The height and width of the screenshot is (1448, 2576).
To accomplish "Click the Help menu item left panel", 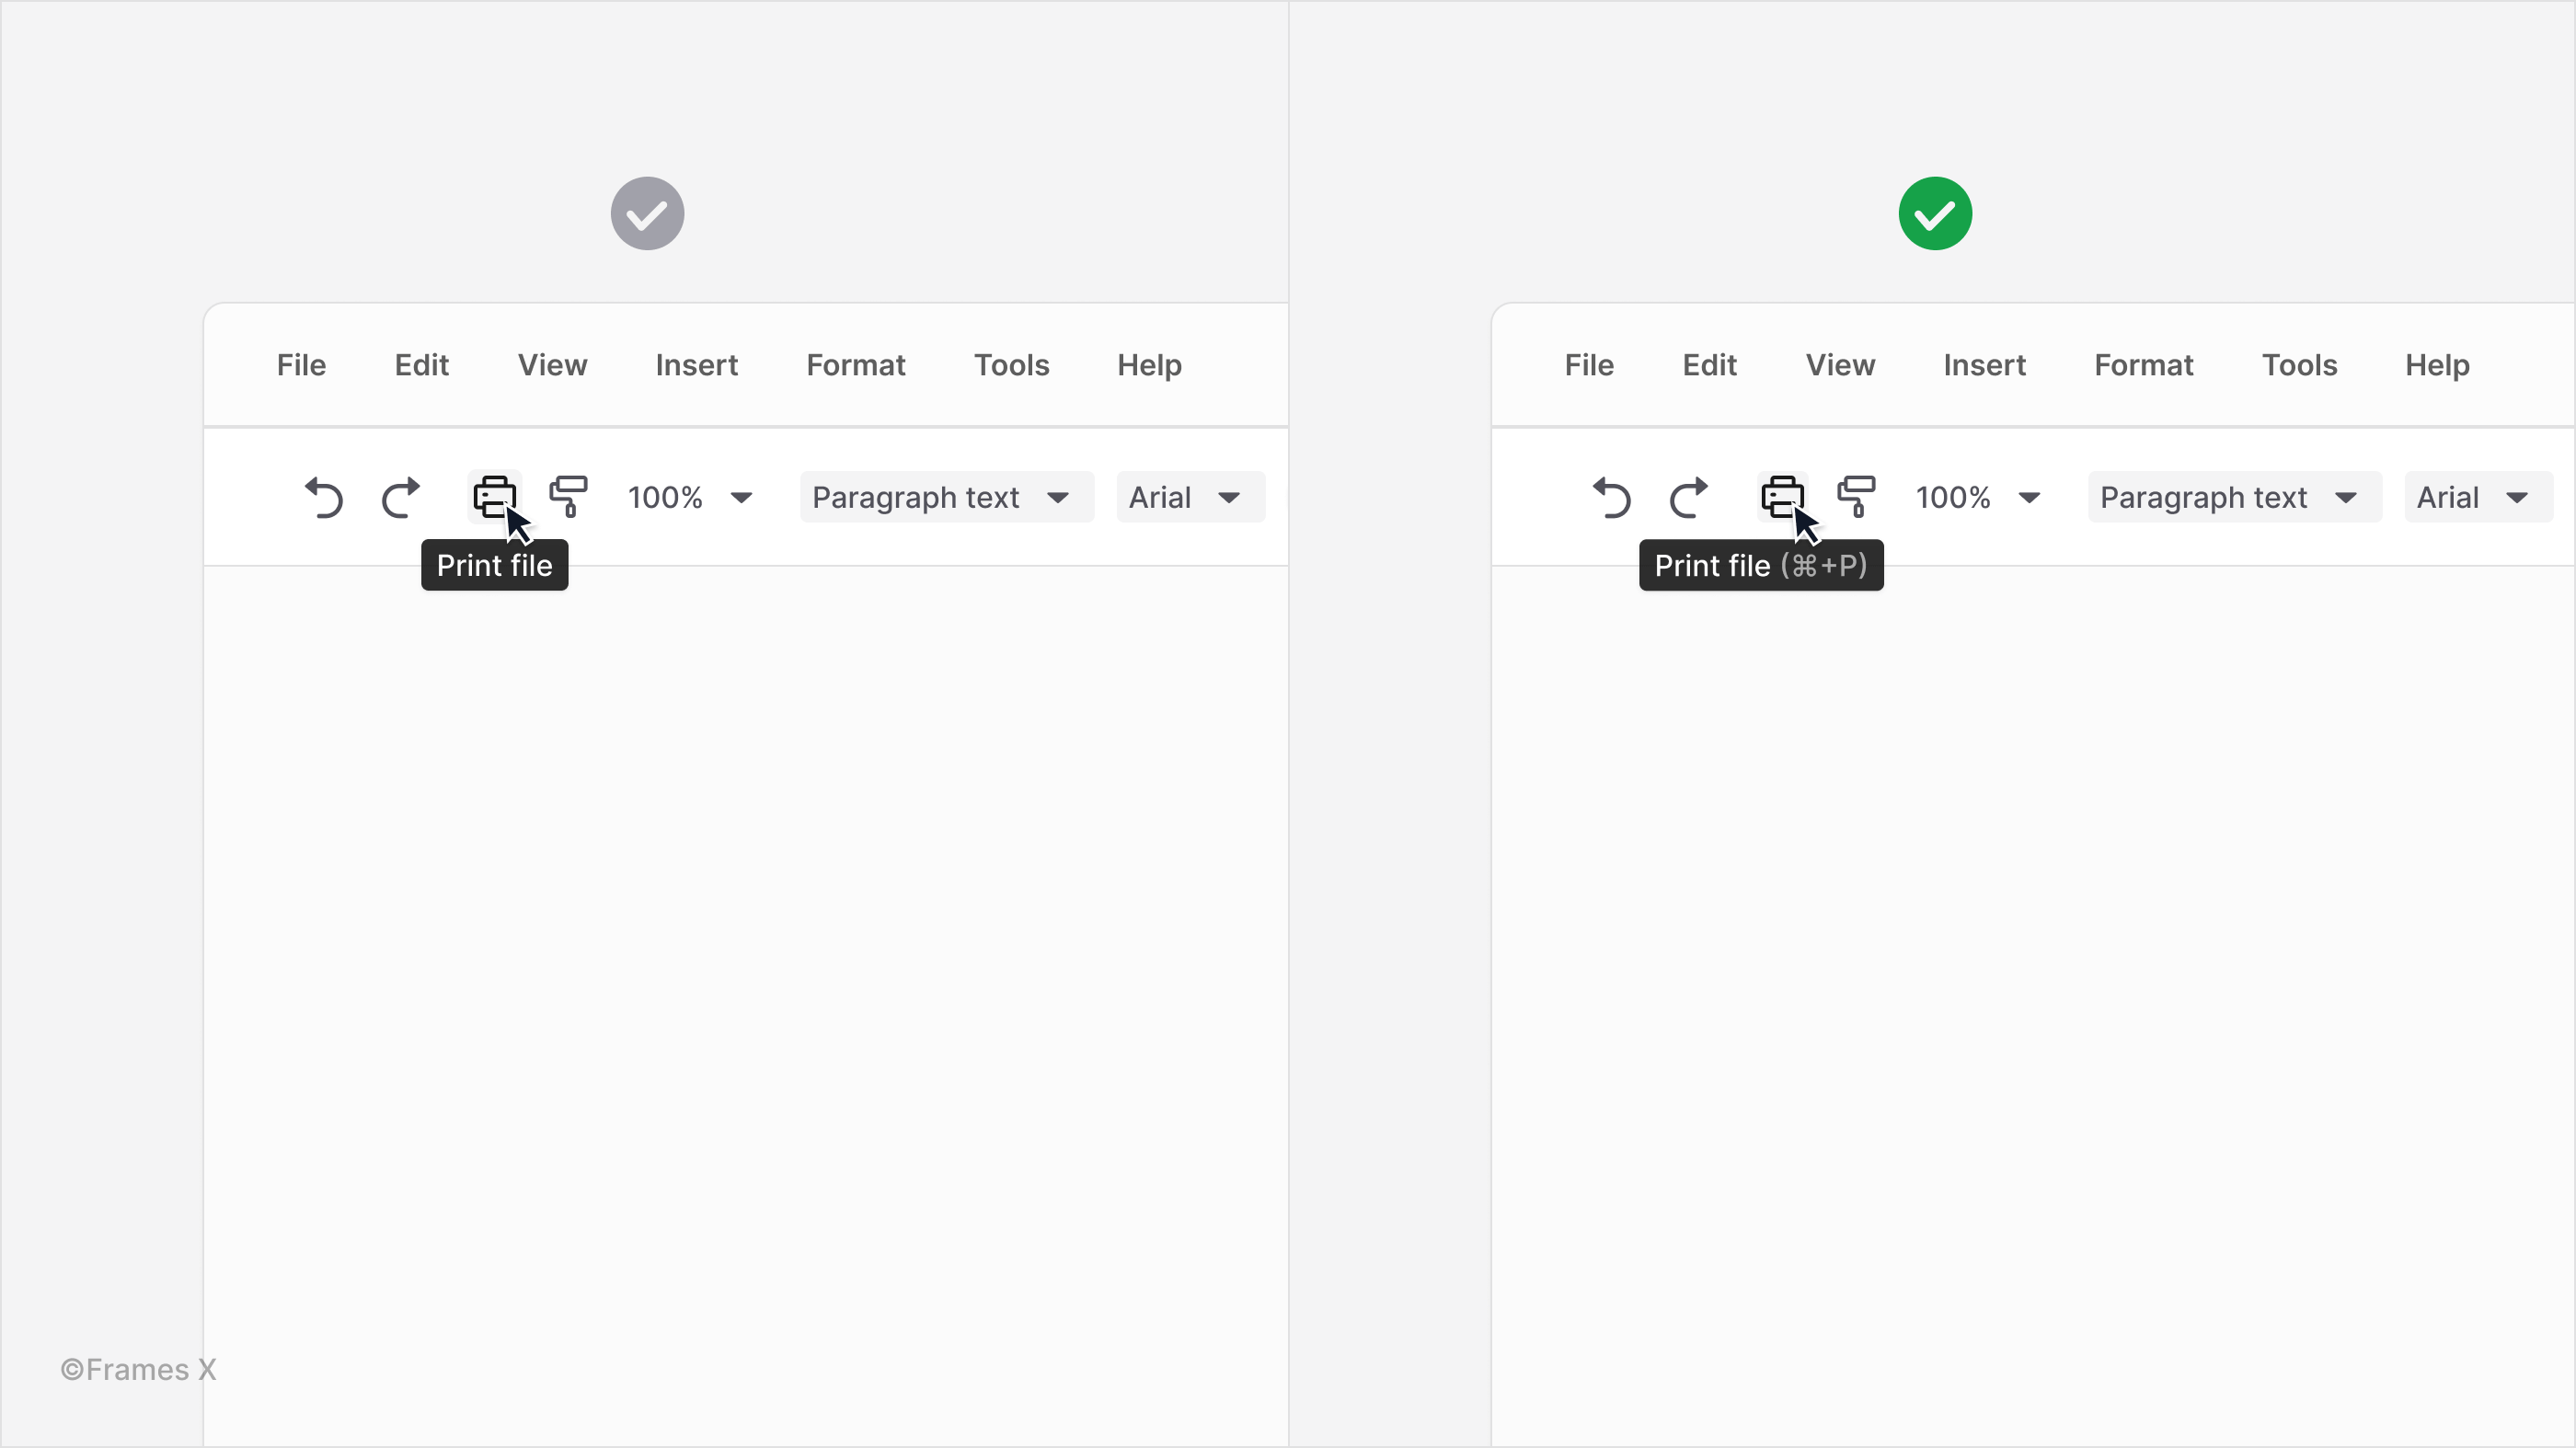I will [x=1150, y=364].
